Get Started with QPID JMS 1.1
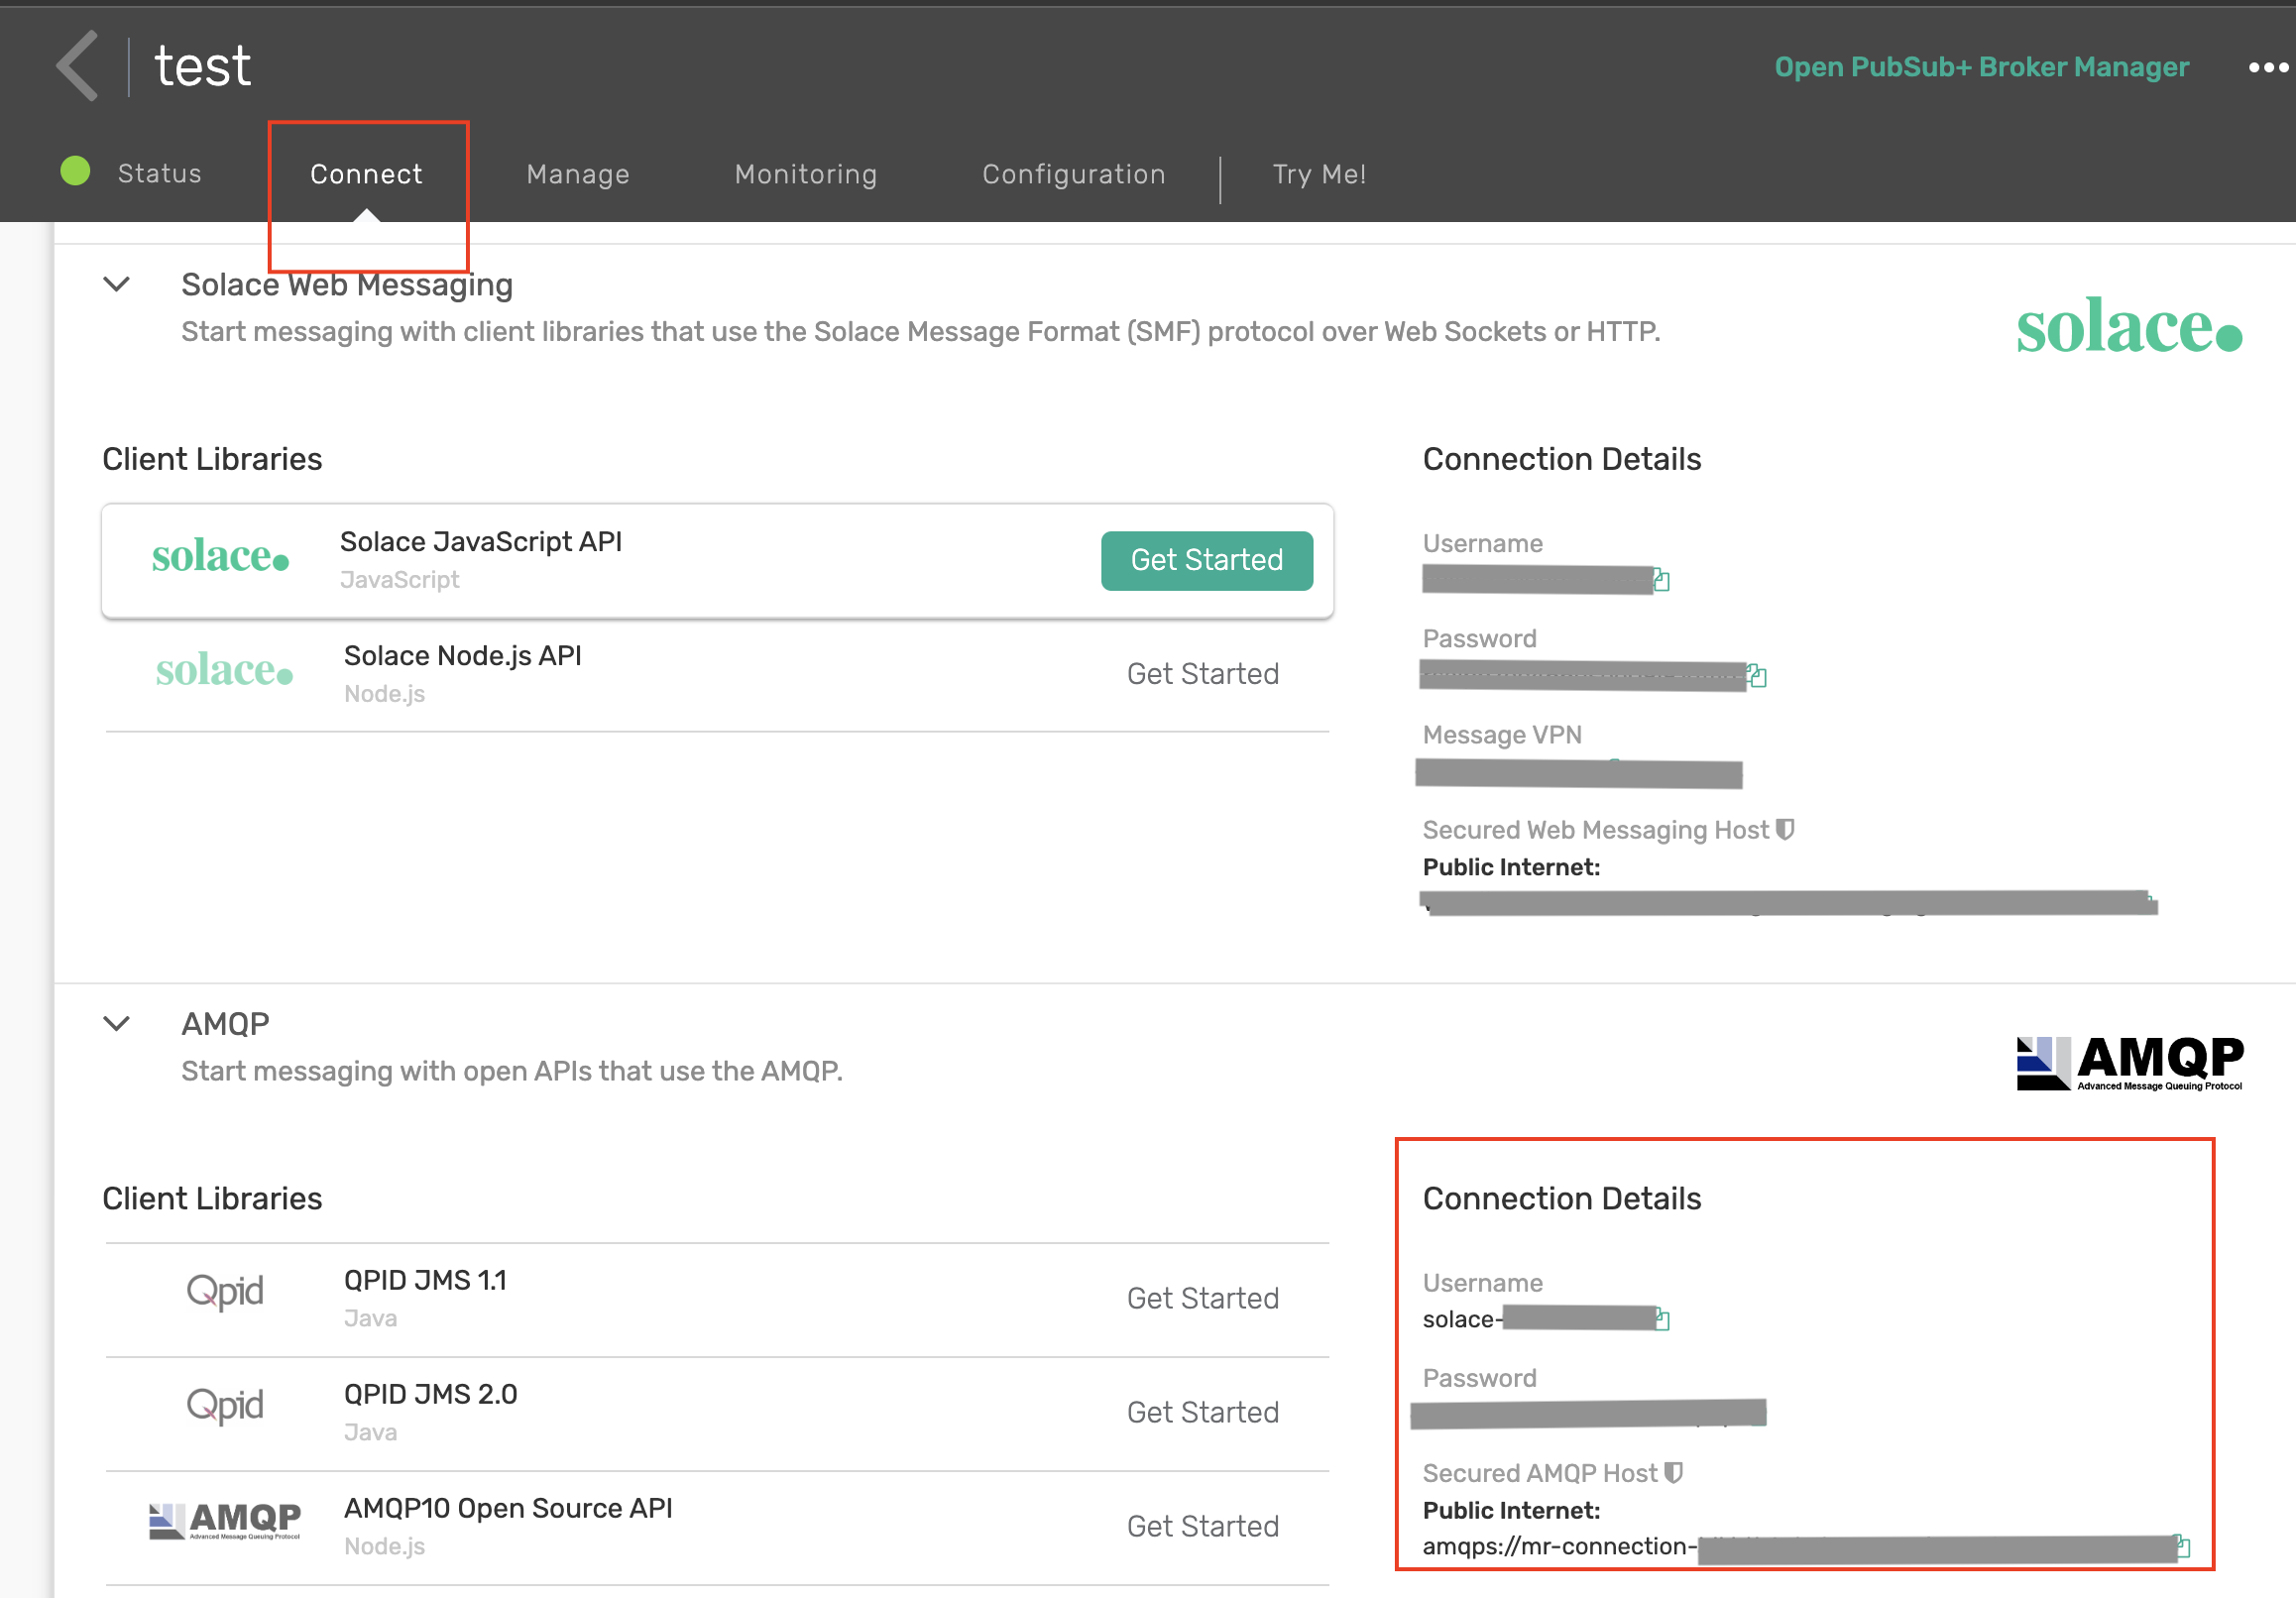Viewport: 2296px width, 1598px height. coord(1203,1298)
